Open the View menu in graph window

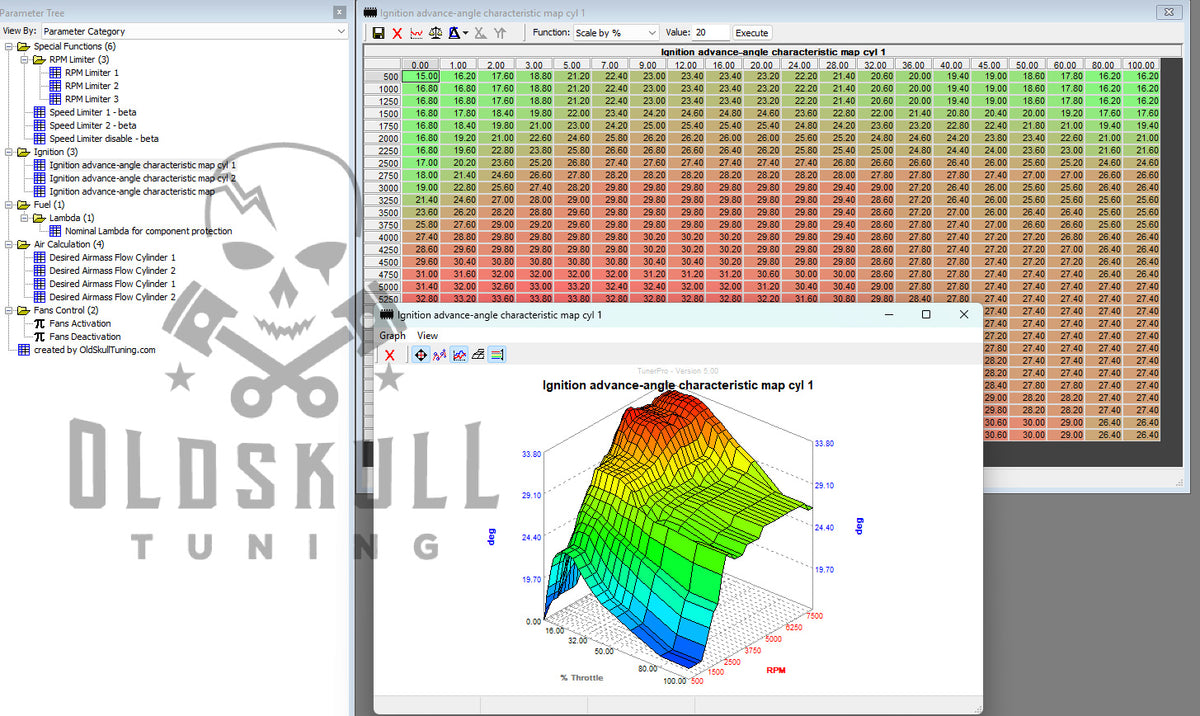[427, 336]
